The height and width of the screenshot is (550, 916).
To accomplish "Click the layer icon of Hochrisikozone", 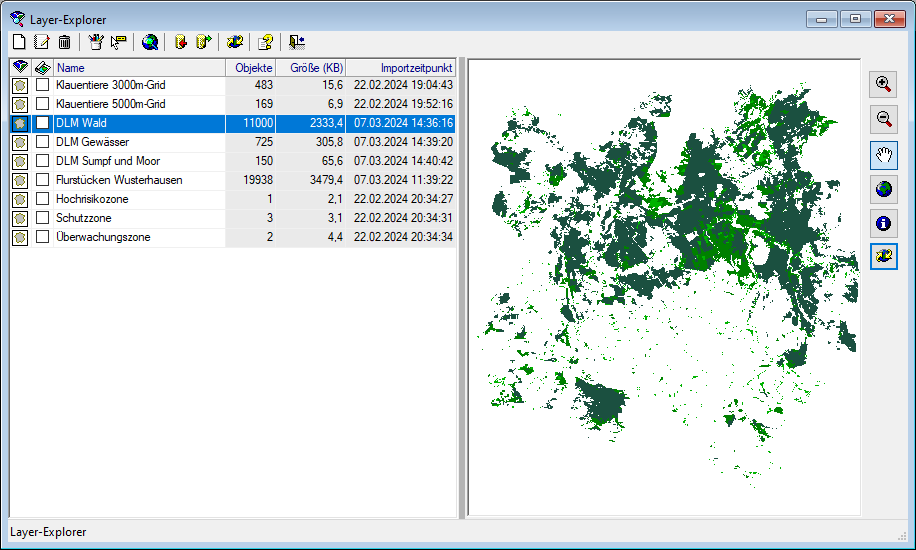I will pyautogui.click(x=20, y=199).
